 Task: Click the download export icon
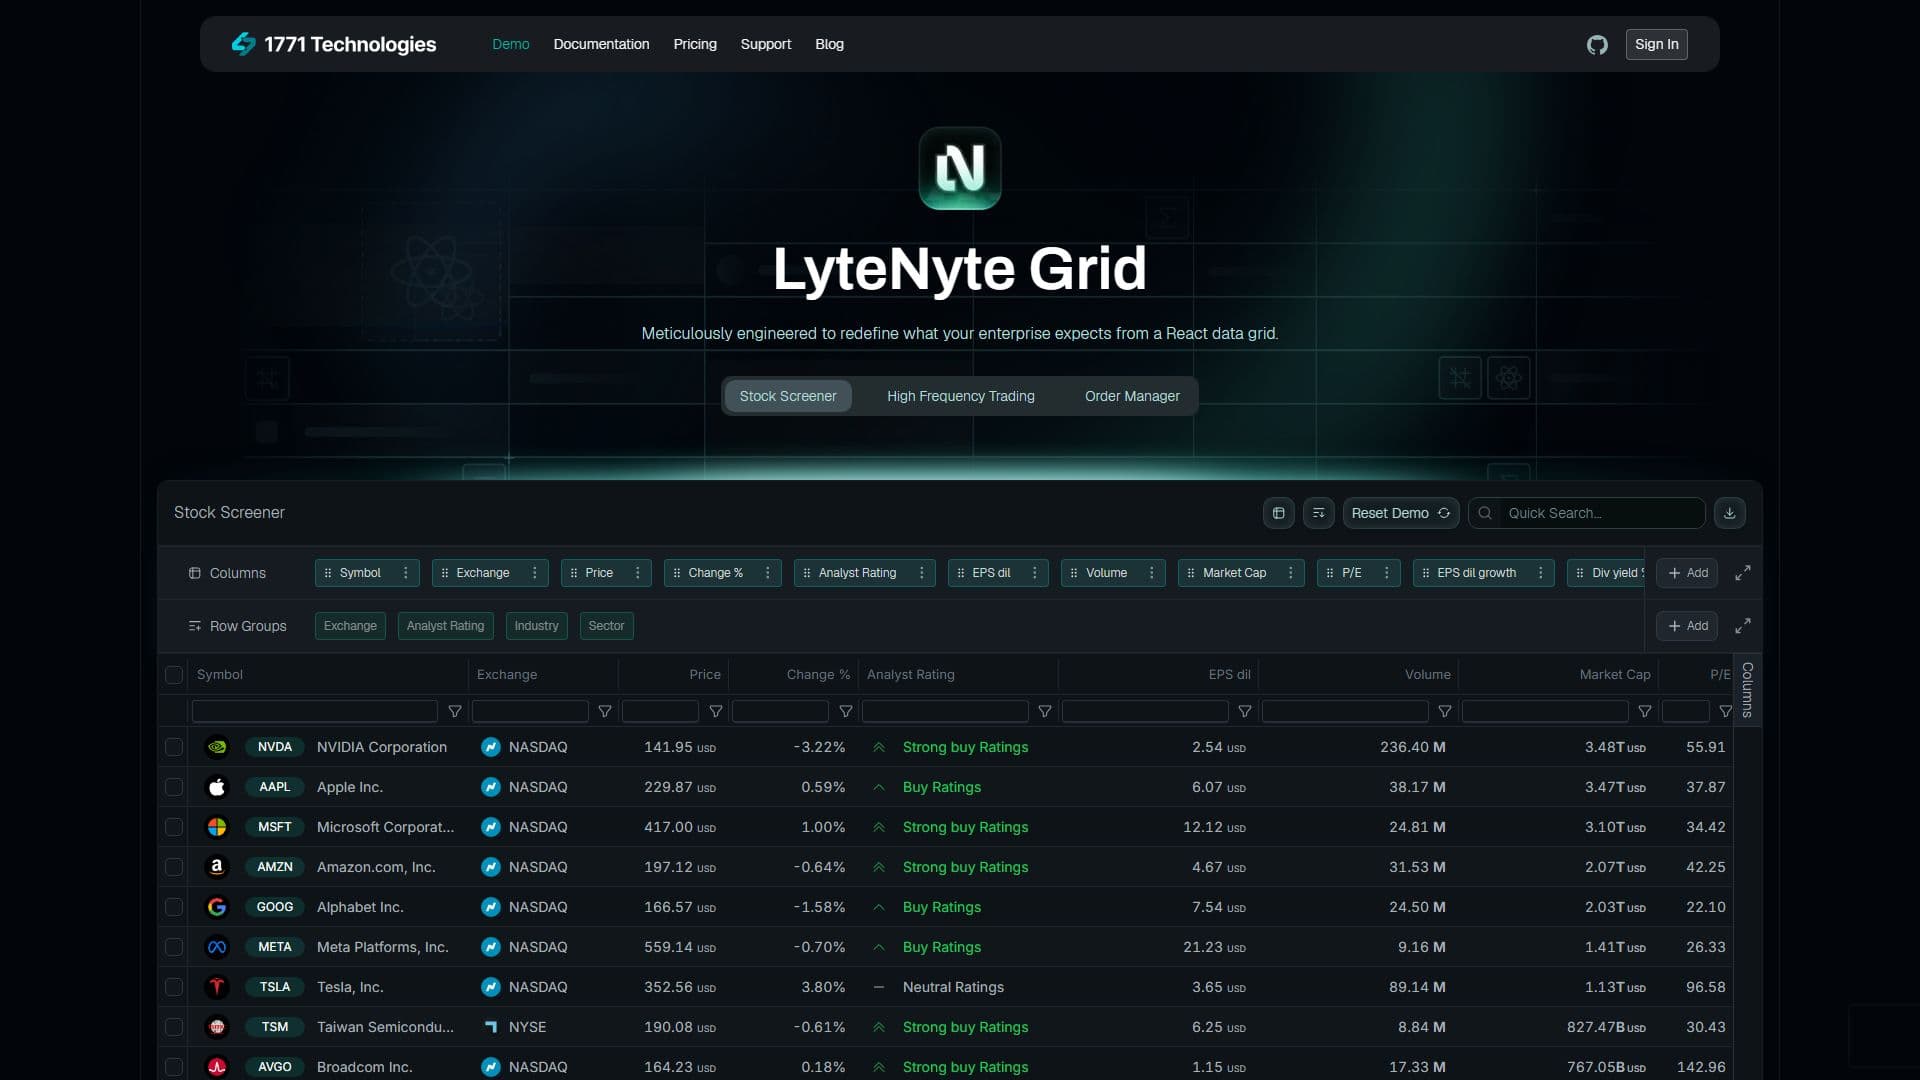point(1729,513)
